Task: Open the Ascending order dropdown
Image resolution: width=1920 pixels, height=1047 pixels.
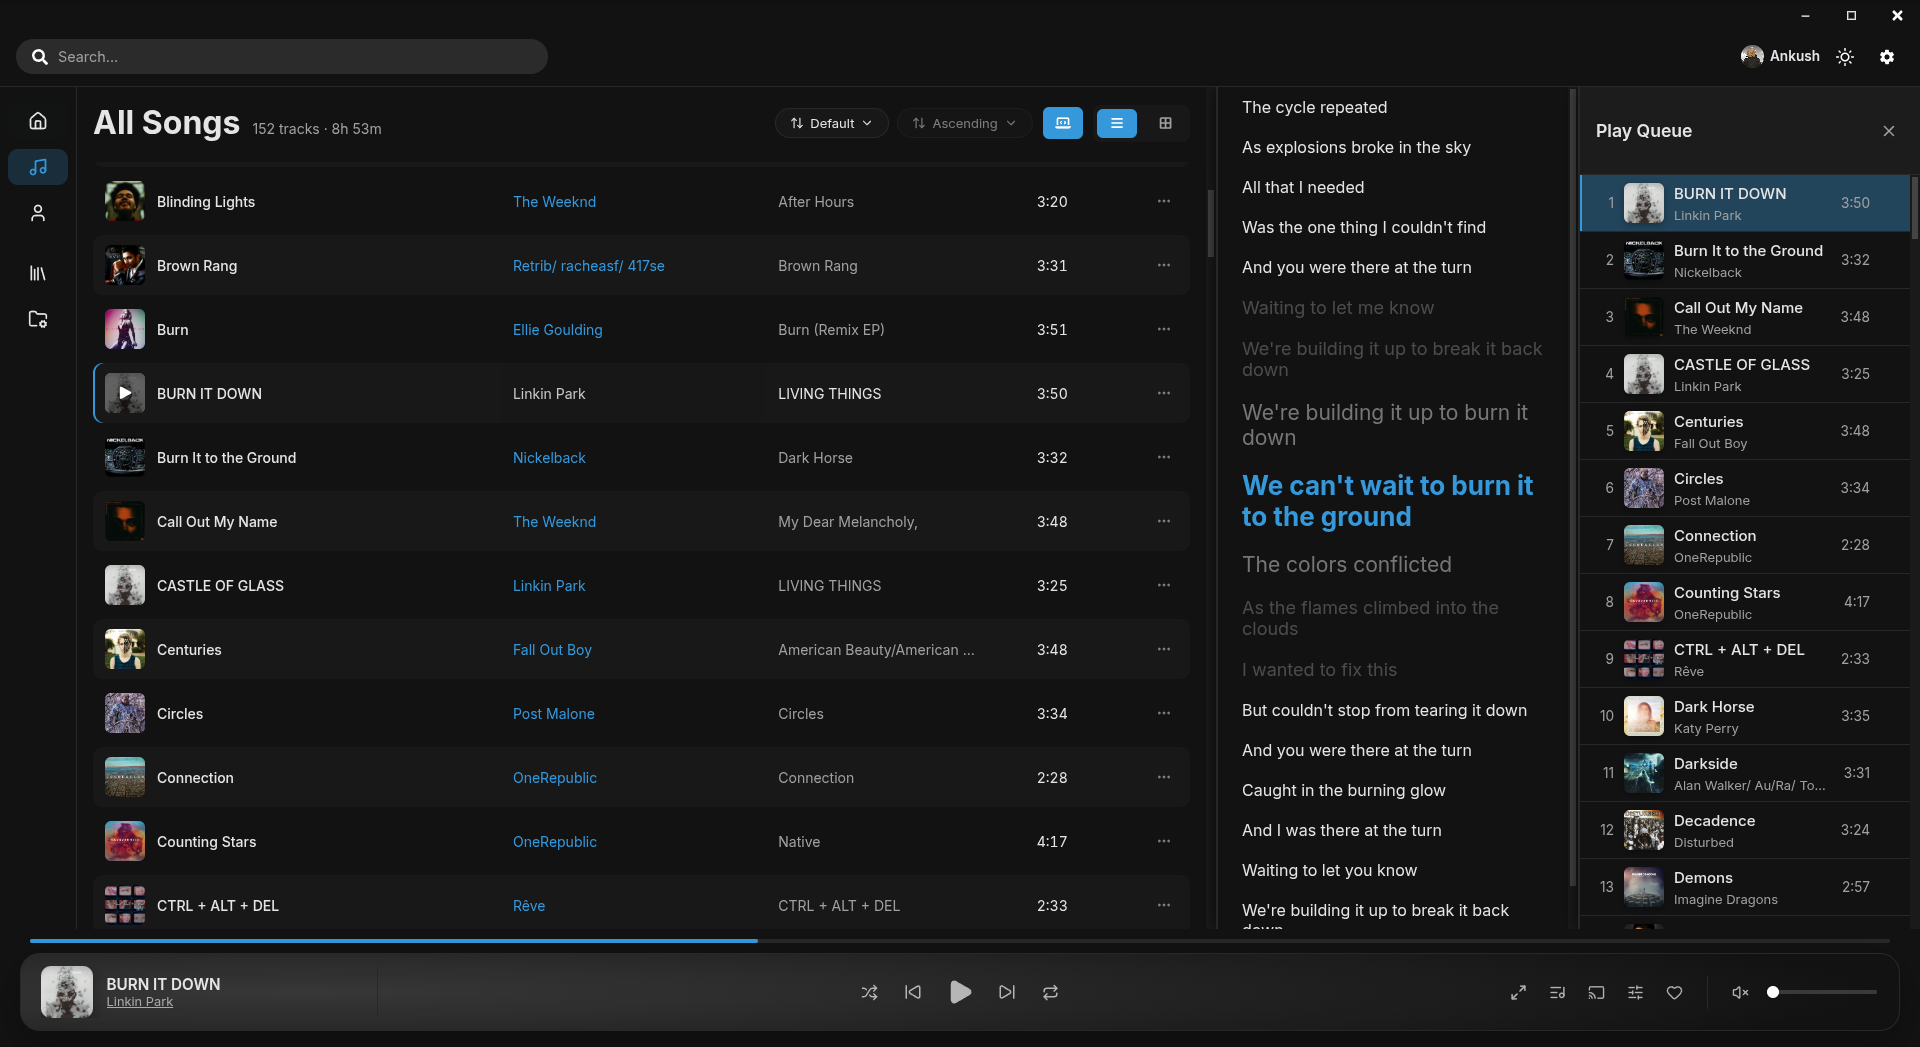Action: click(964, 123)
